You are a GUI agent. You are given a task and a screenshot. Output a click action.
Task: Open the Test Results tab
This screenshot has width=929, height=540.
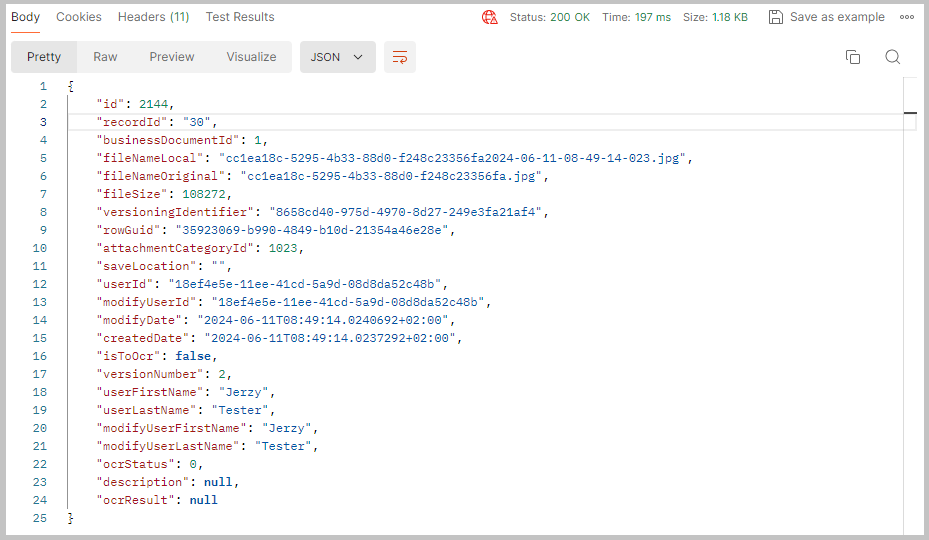point(240,17)
